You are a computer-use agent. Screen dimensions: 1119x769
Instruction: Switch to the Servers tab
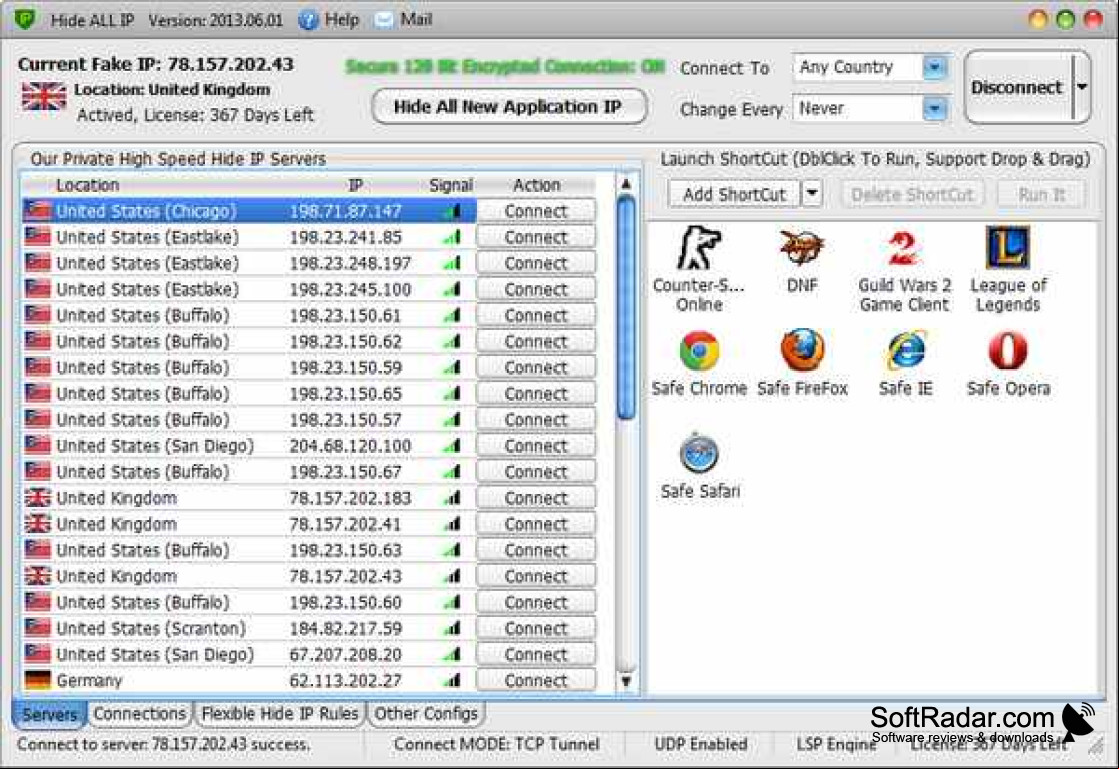(49, 714)
